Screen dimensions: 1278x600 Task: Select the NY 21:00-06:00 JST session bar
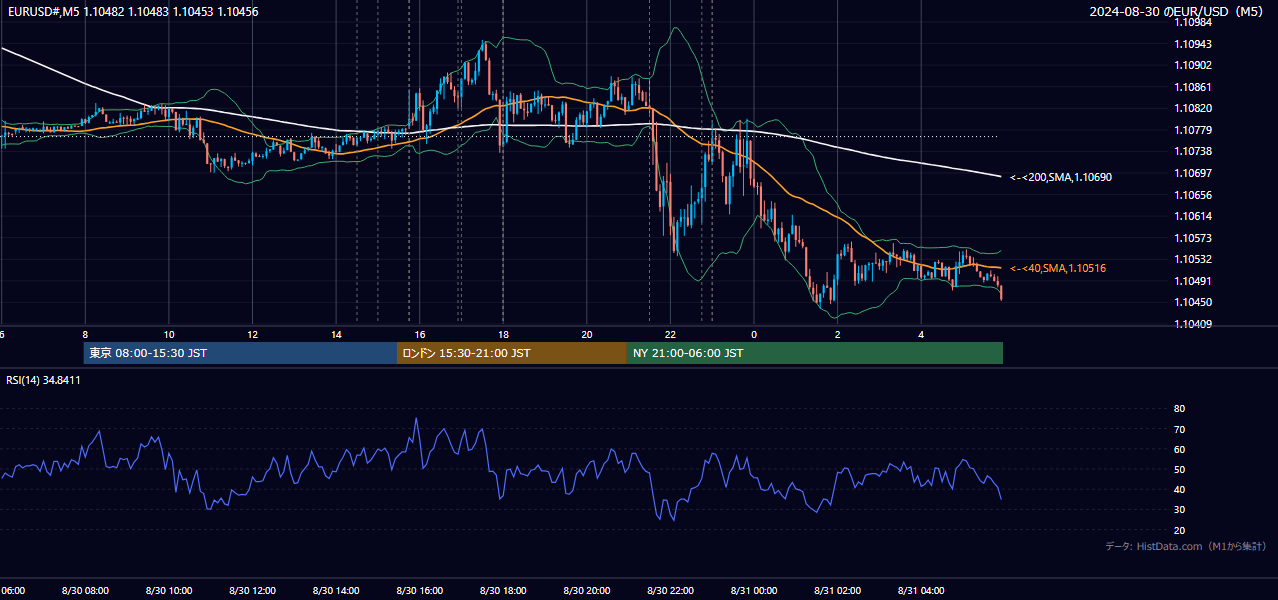point(815,353)
